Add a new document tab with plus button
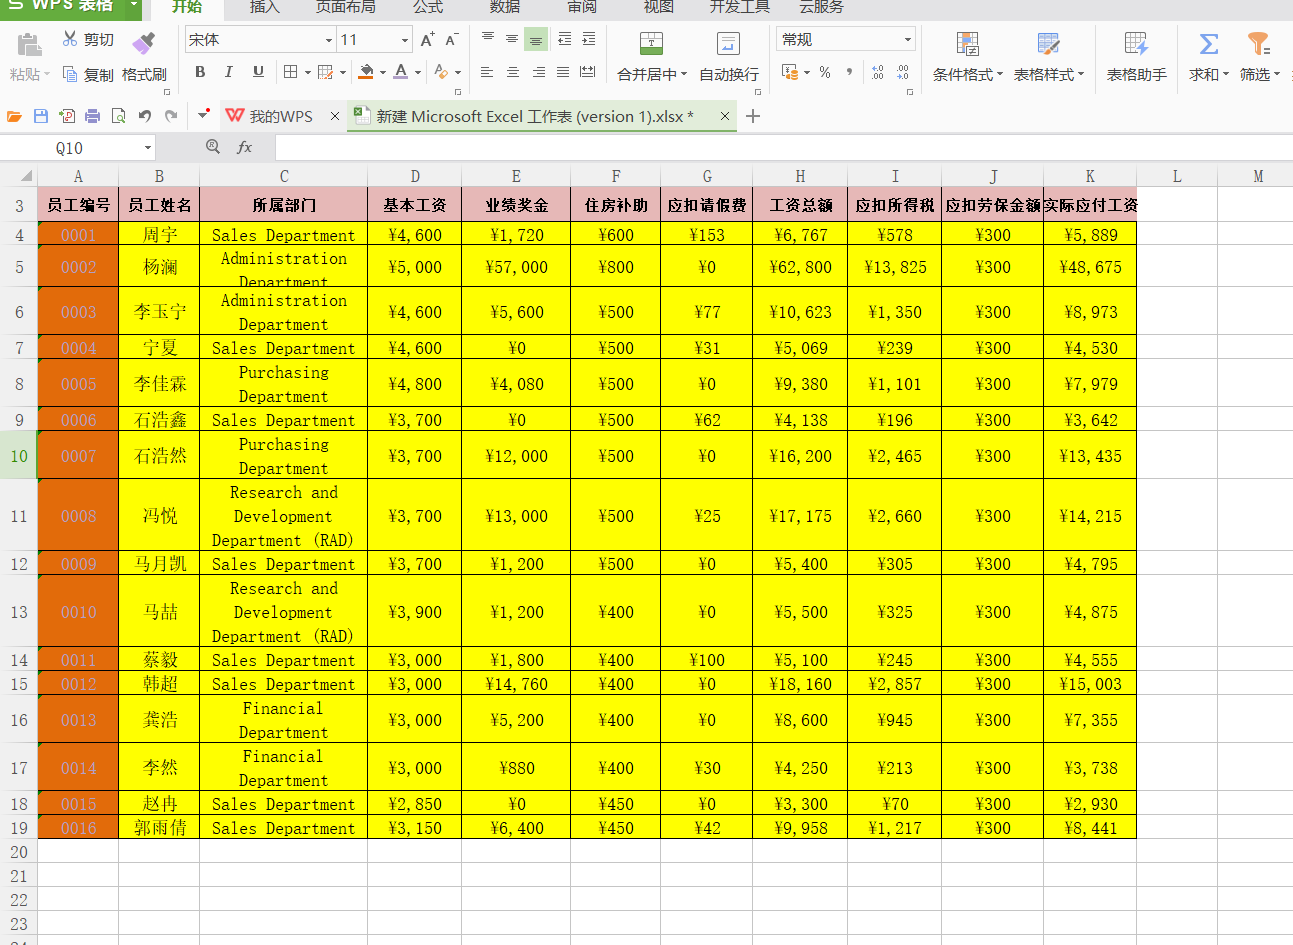1293x945 pixels. 753,116
